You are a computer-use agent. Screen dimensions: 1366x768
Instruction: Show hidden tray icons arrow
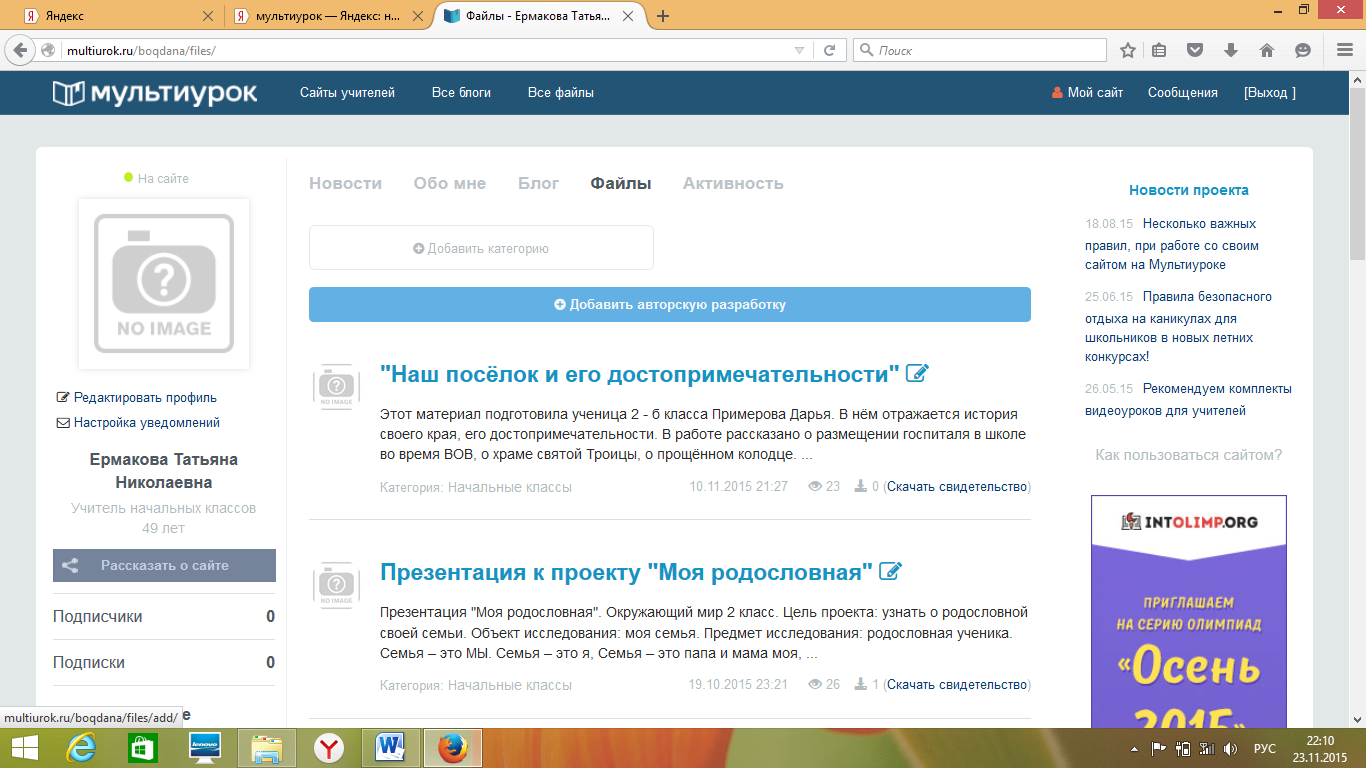pos(1134,749)
